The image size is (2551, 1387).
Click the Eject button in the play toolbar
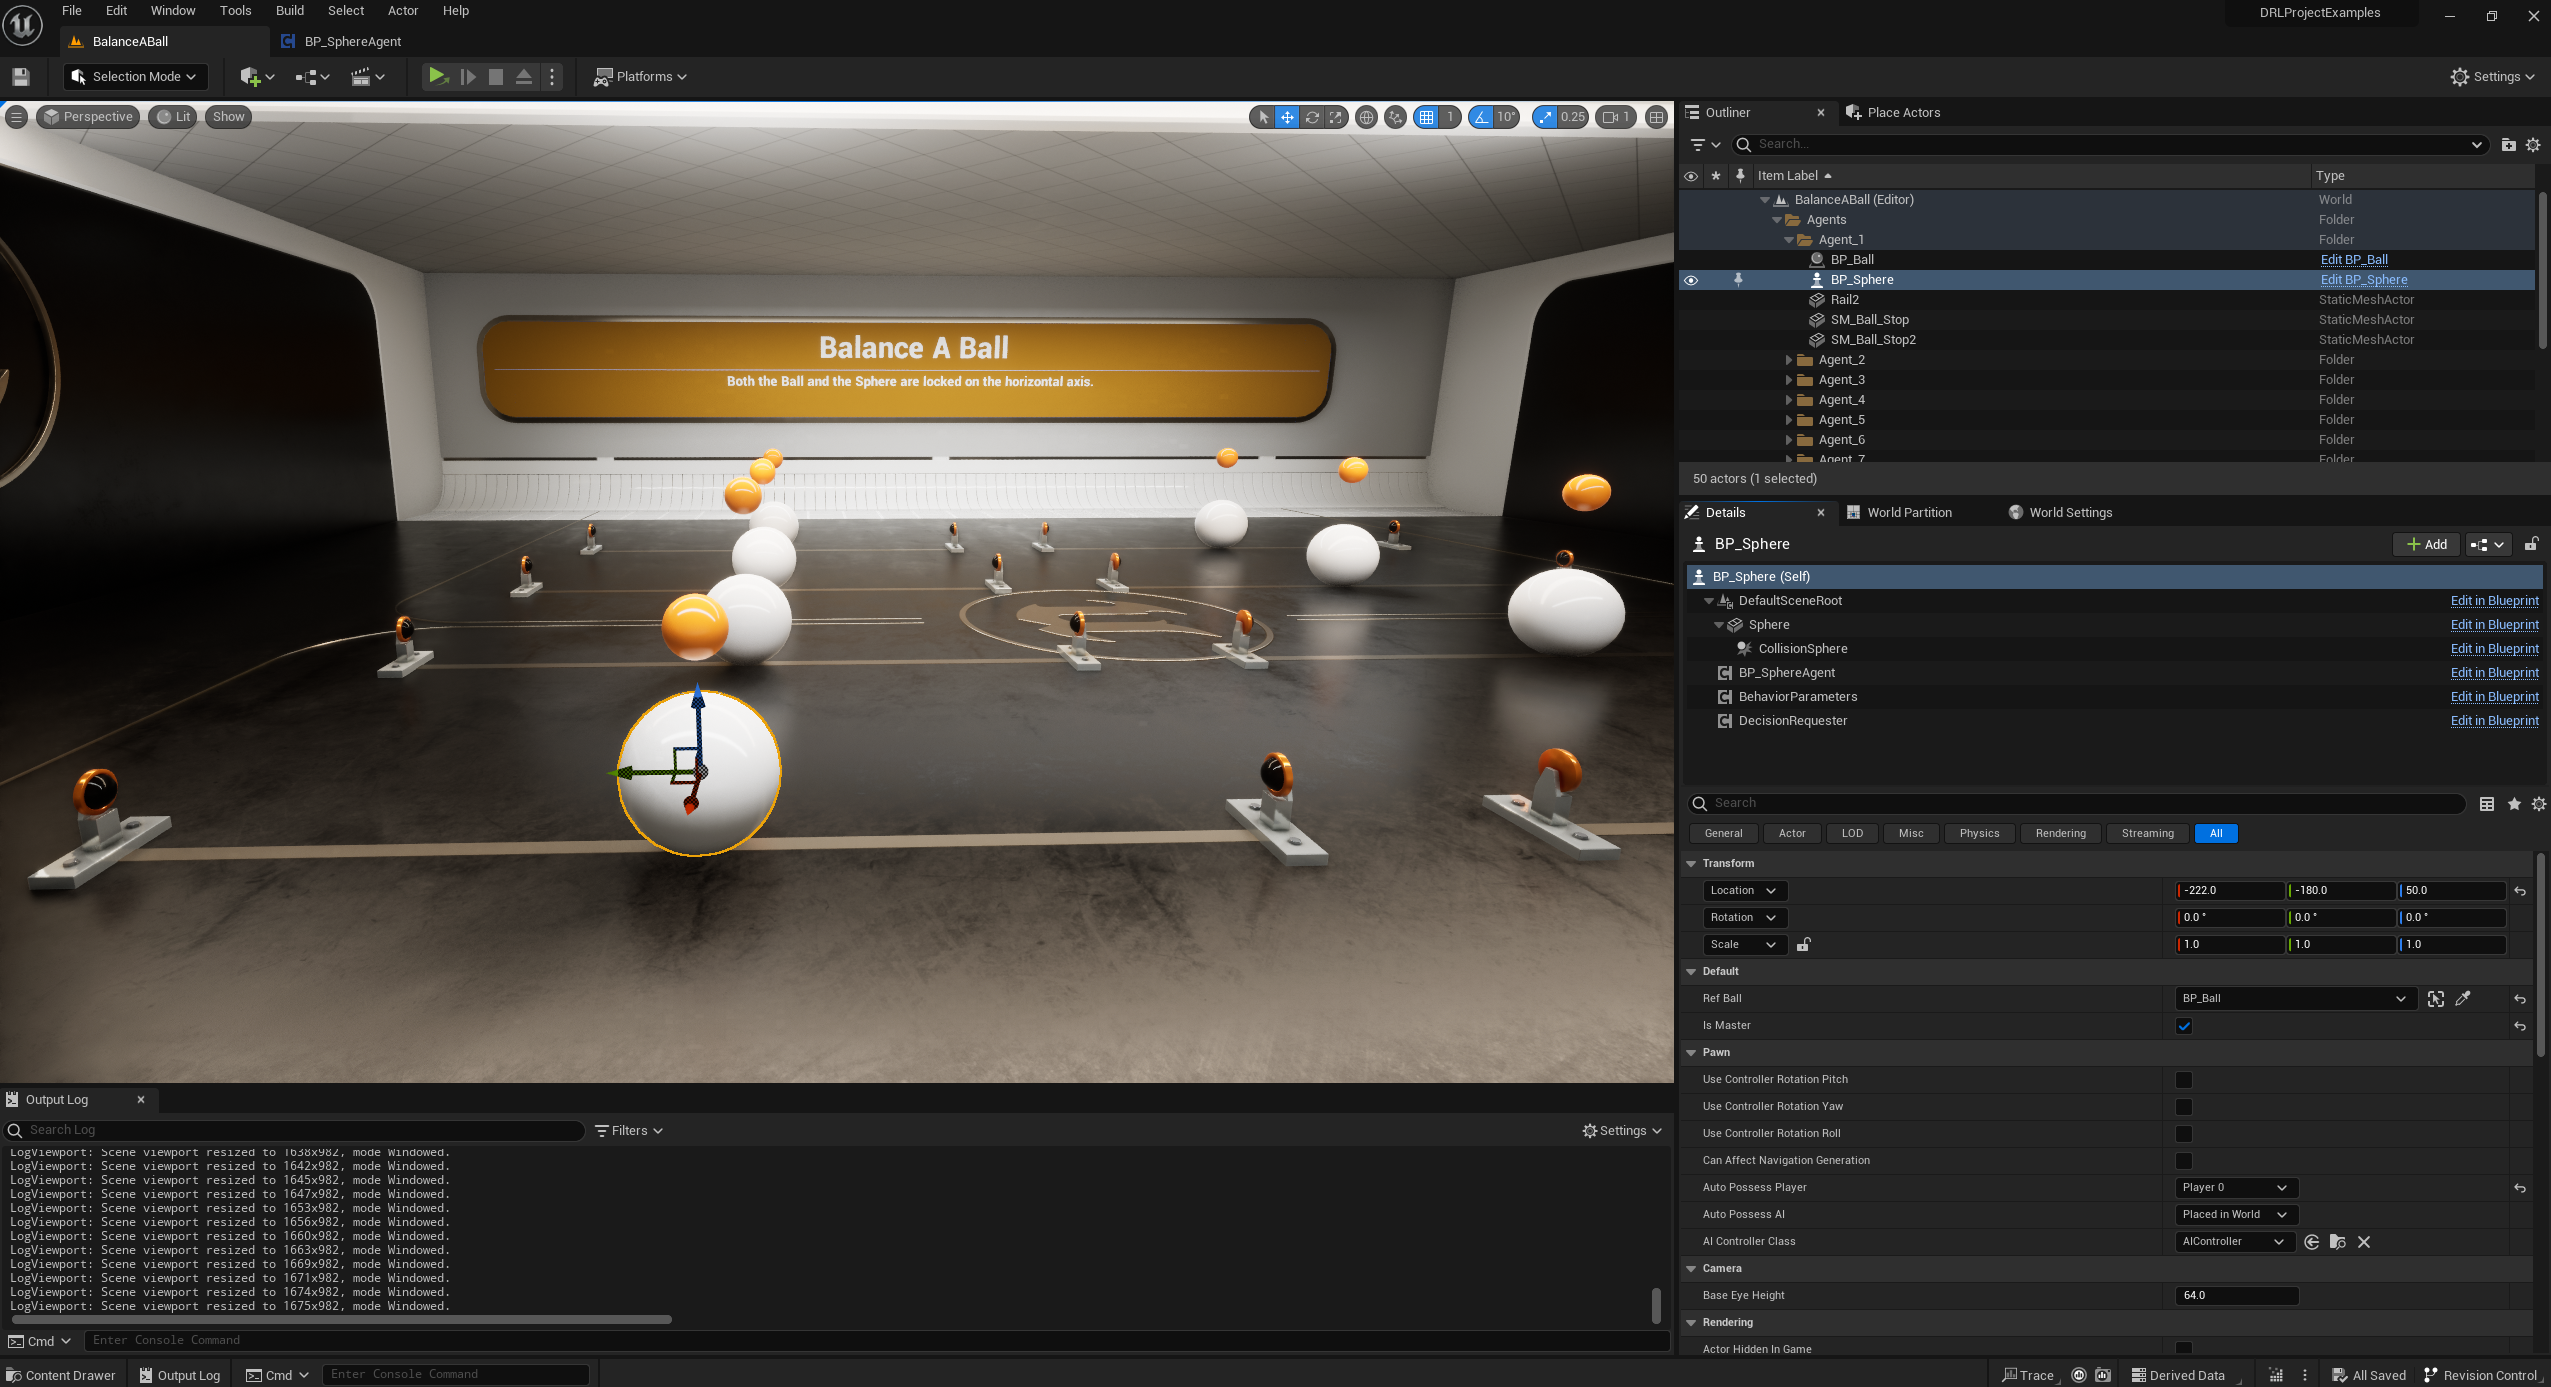point(523,77)
